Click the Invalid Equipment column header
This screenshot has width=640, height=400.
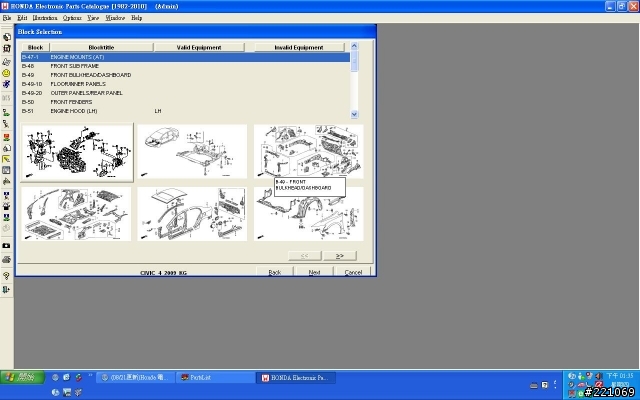click(x=299, y=47)
